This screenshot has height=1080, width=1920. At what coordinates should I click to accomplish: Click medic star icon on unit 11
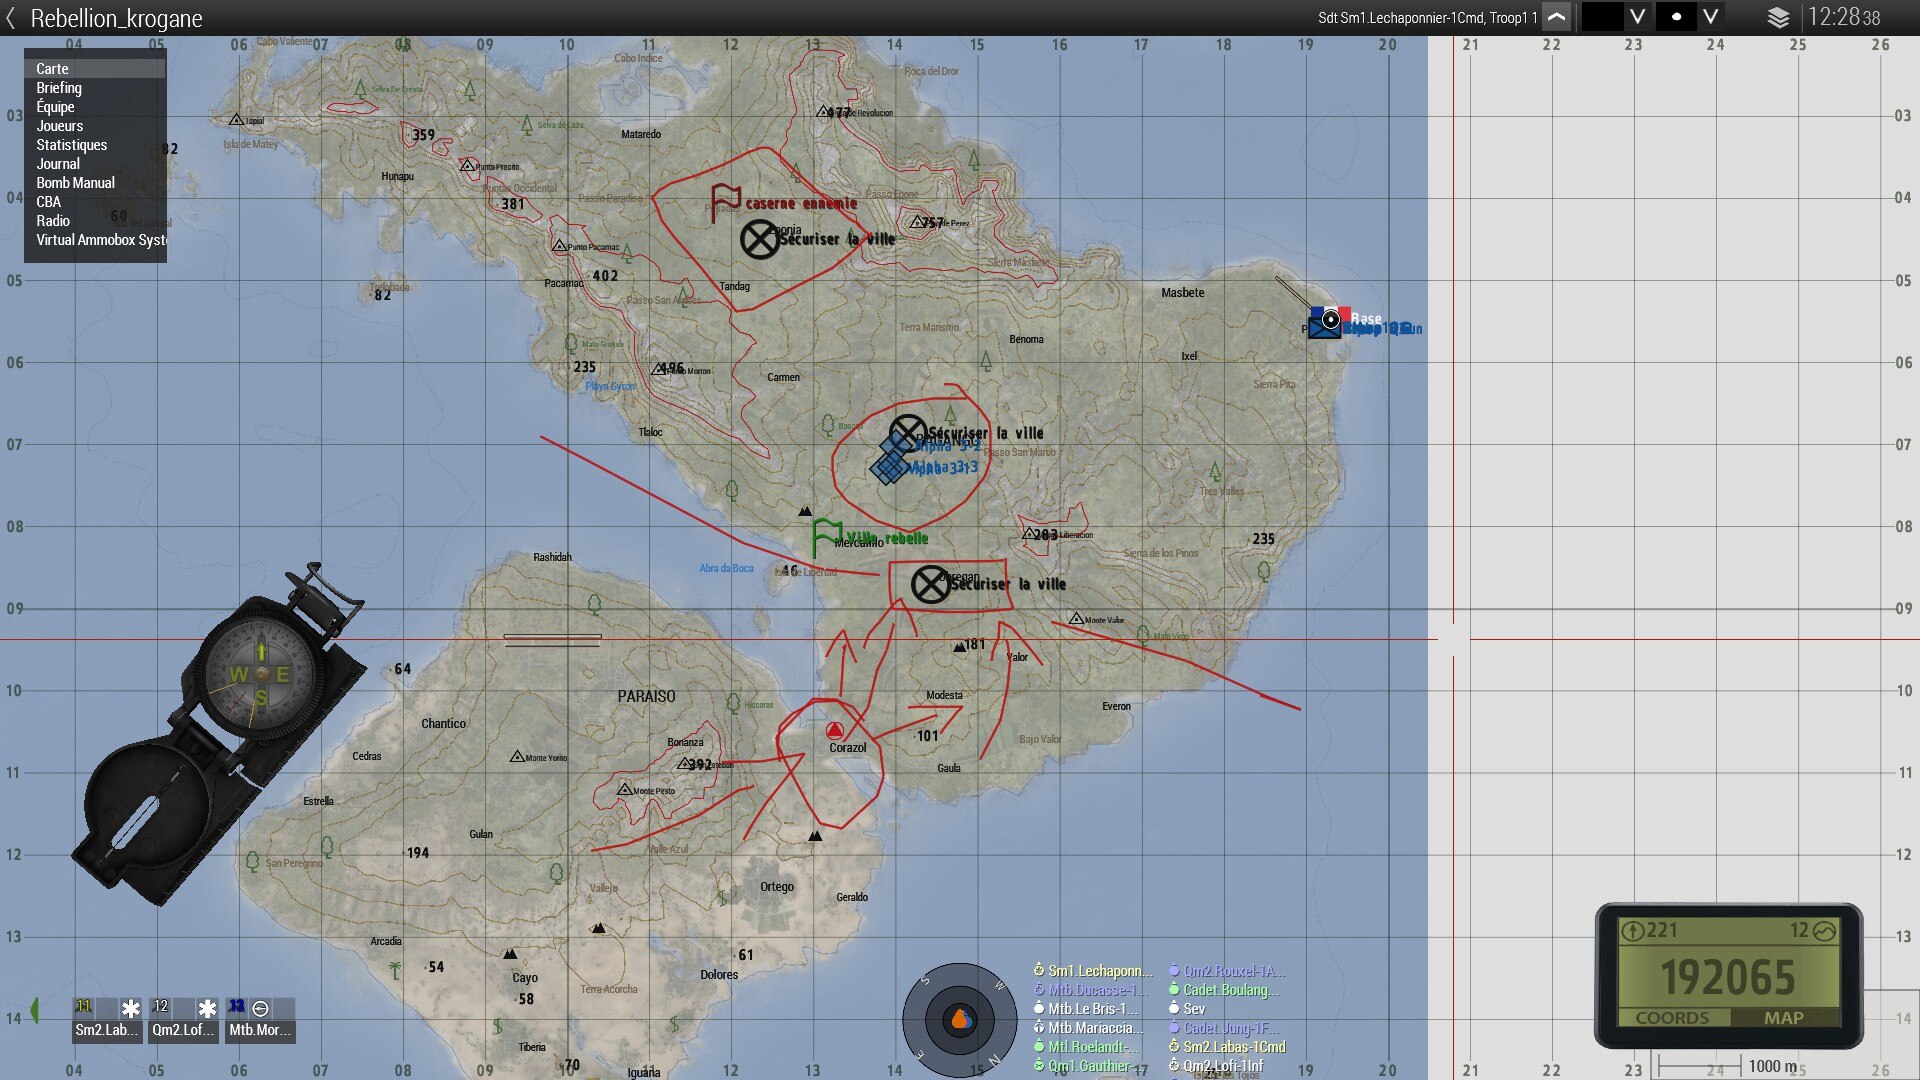[130, 1008]
